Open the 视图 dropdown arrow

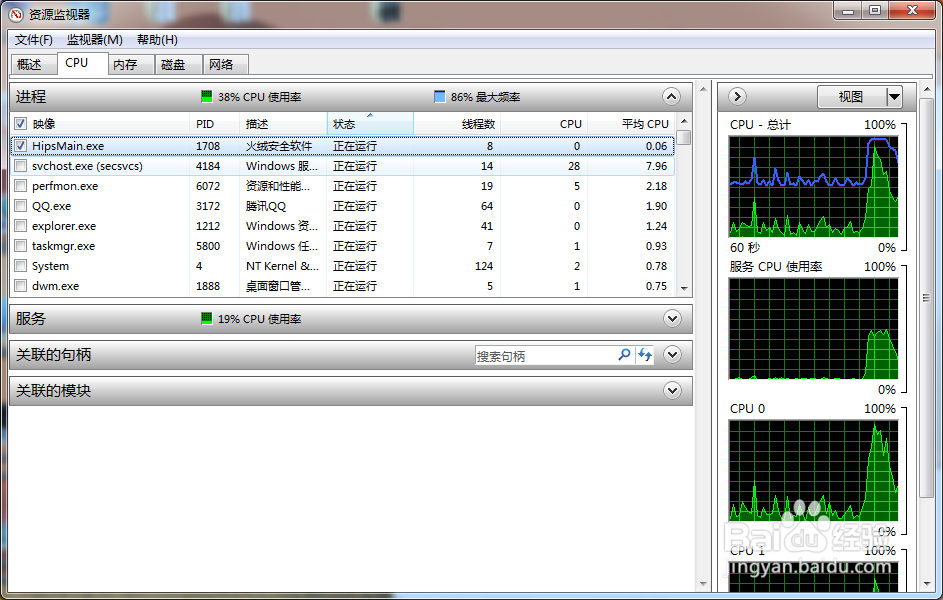tap(894, 96)
